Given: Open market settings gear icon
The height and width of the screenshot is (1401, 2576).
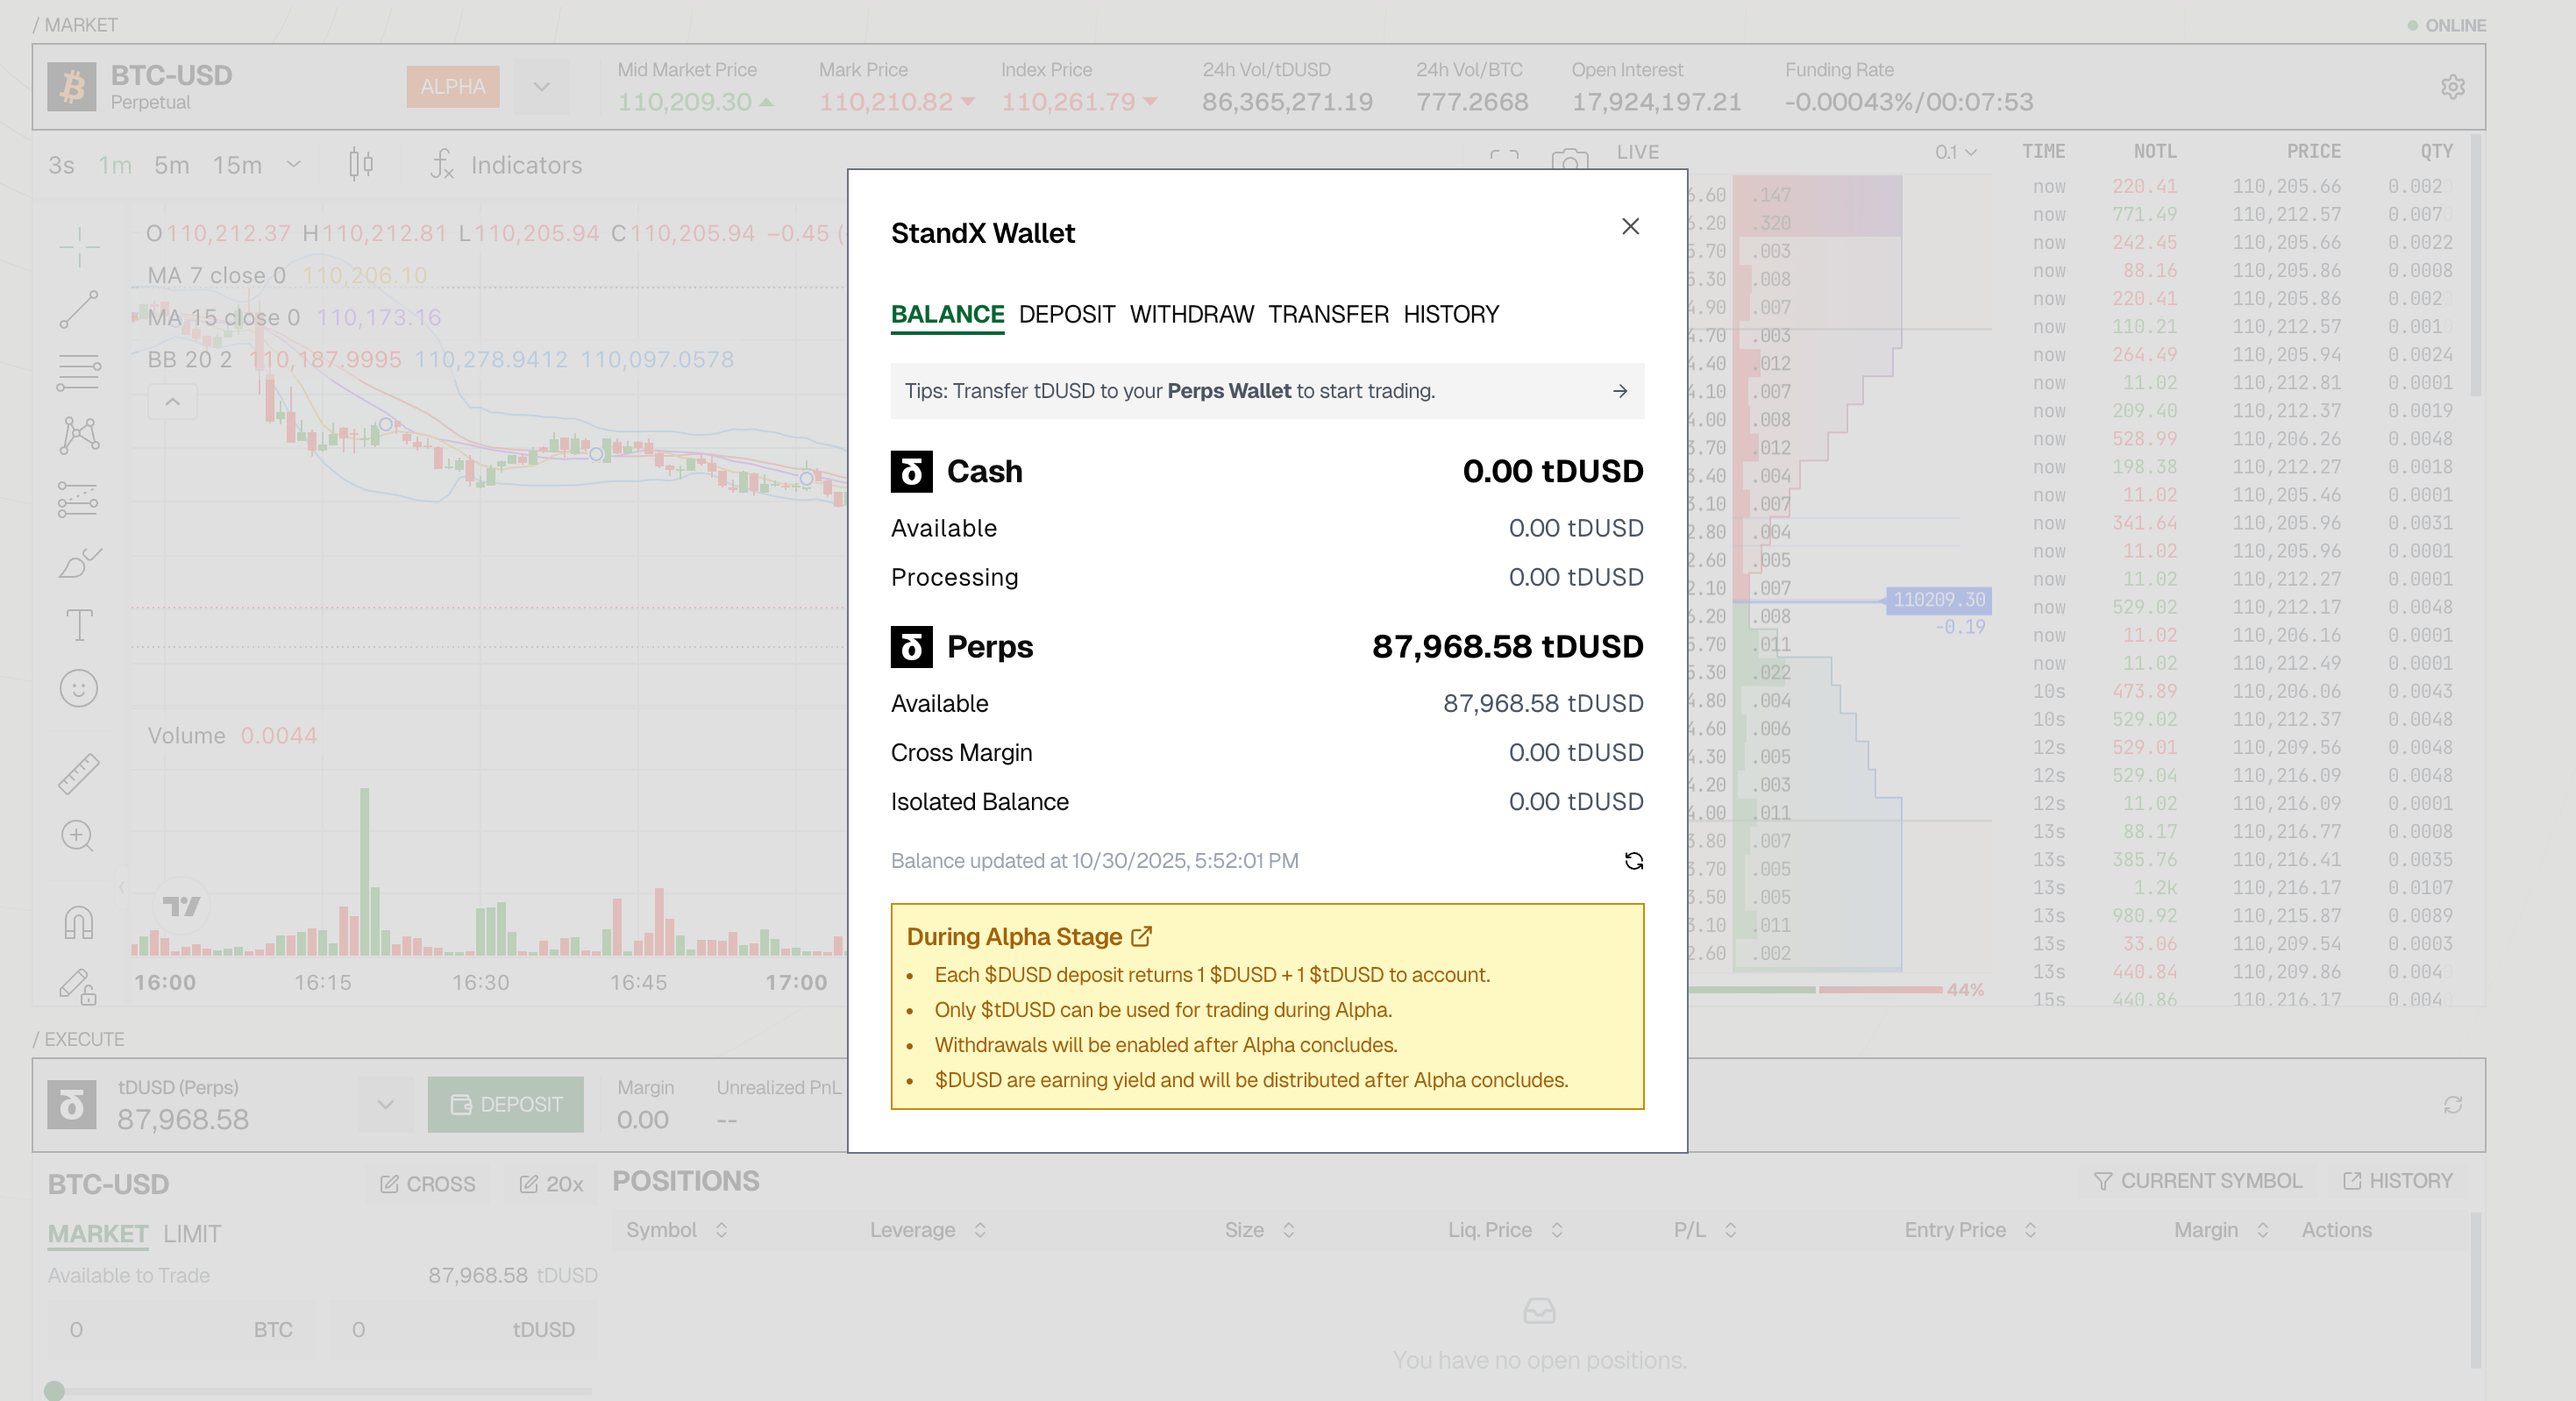Looking at the screenshot, I should (x=2452, y=87).
